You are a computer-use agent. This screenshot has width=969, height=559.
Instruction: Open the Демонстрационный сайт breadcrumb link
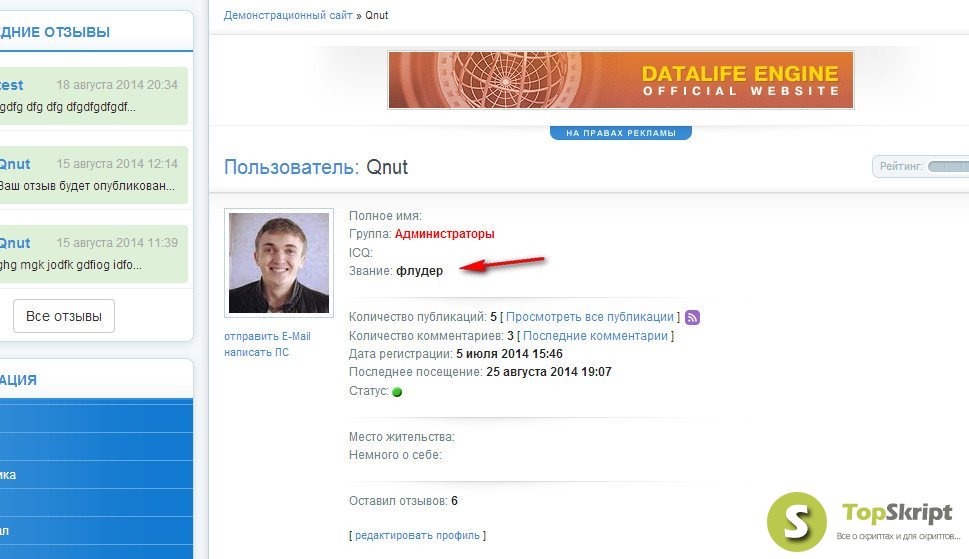click(288, 15)
